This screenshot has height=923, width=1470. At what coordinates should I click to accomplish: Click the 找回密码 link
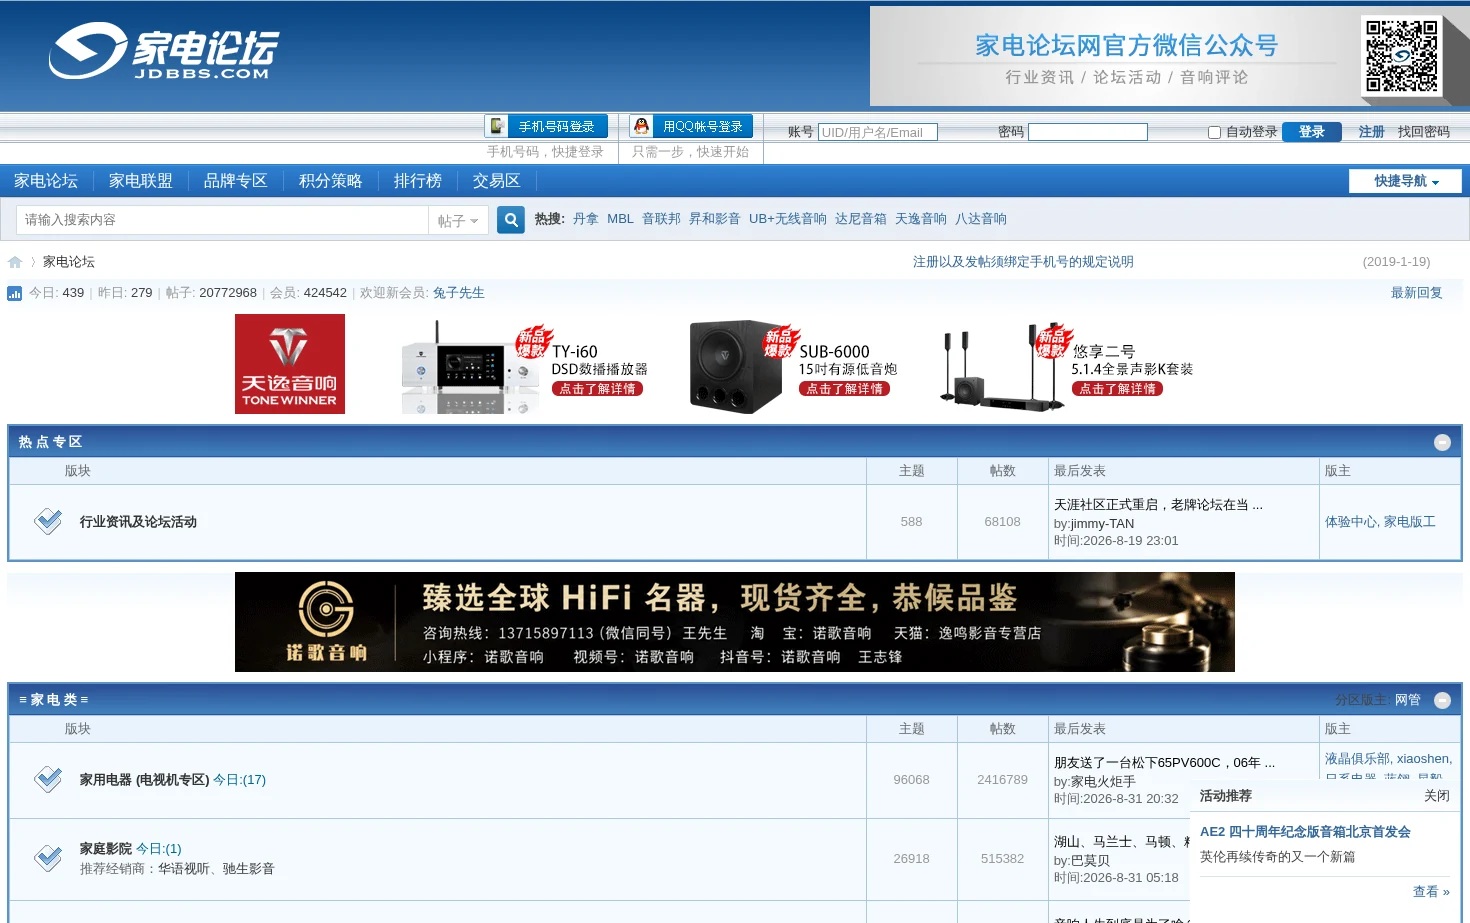1424,132
